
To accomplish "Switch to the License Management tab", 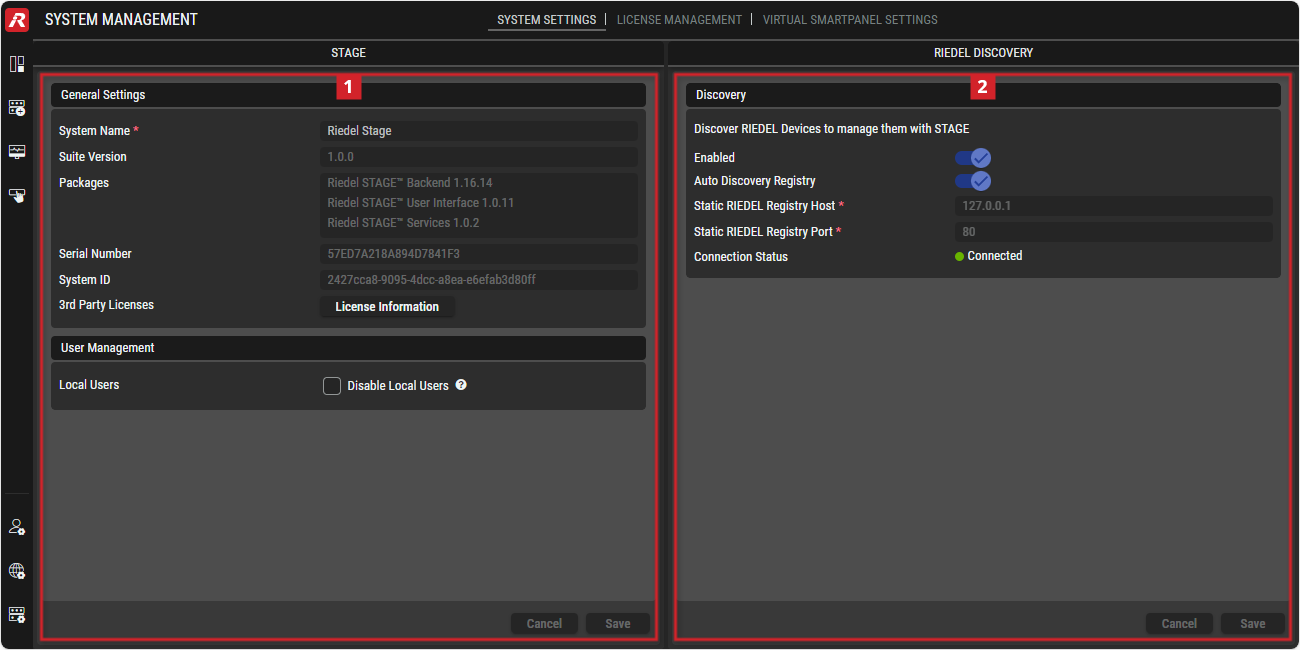I will pyautogui.click(x=679, y=20).
